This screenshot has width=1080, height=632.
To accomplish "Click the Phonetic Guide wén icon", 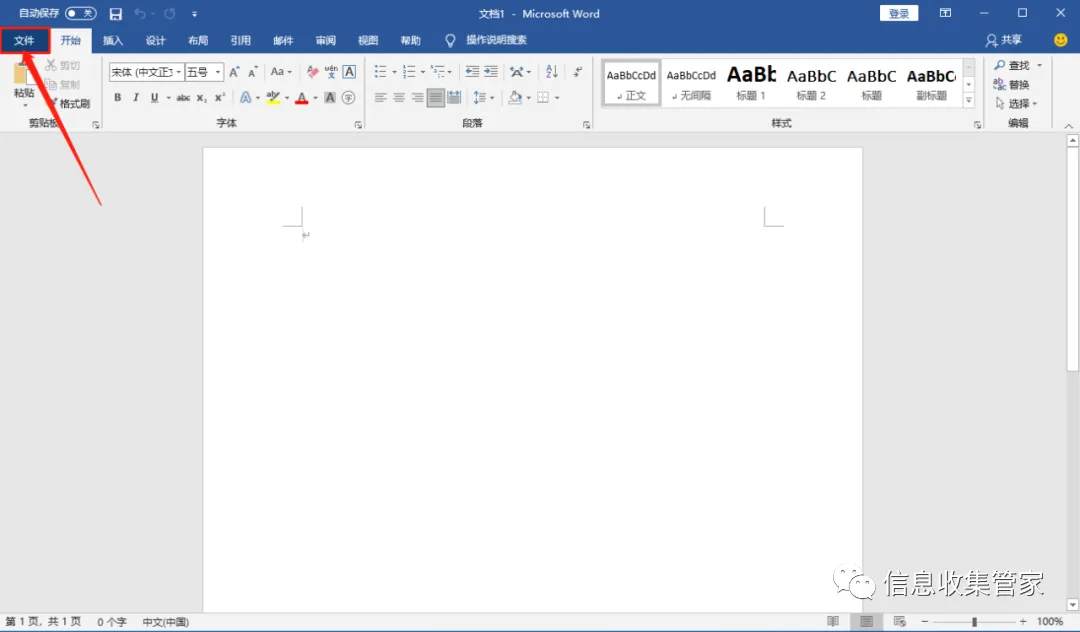I will (331, 72).
